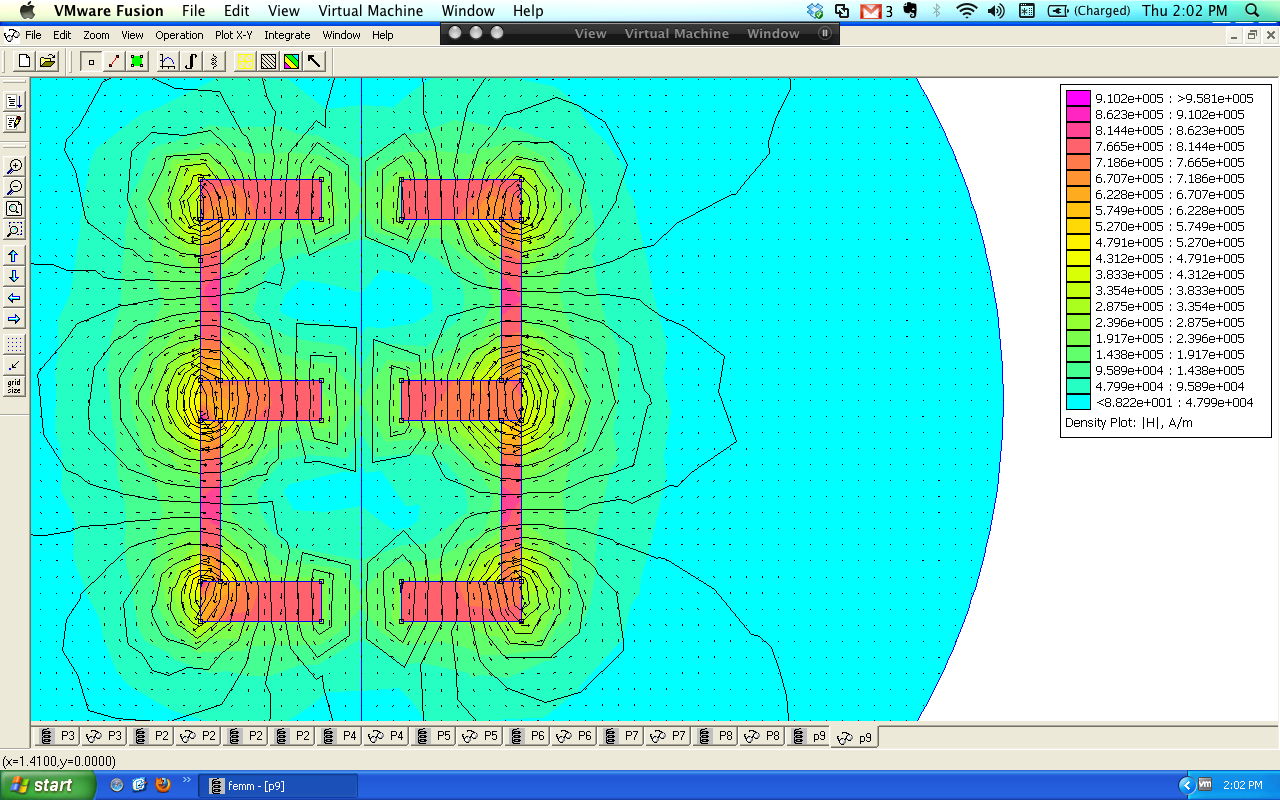
Task: Zoom to natural extents icon
Action: click(14, 208)
